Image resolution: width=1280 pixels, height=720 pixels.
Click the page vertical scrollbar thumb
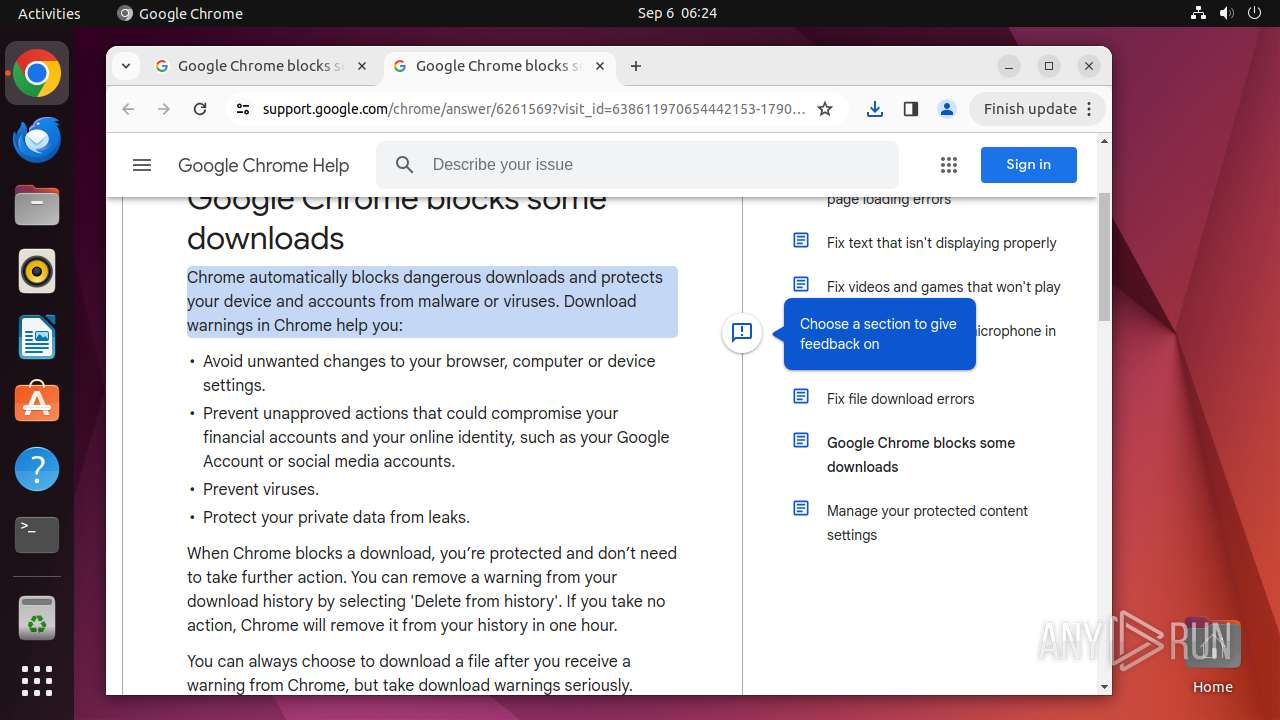tap(1104, 257)
